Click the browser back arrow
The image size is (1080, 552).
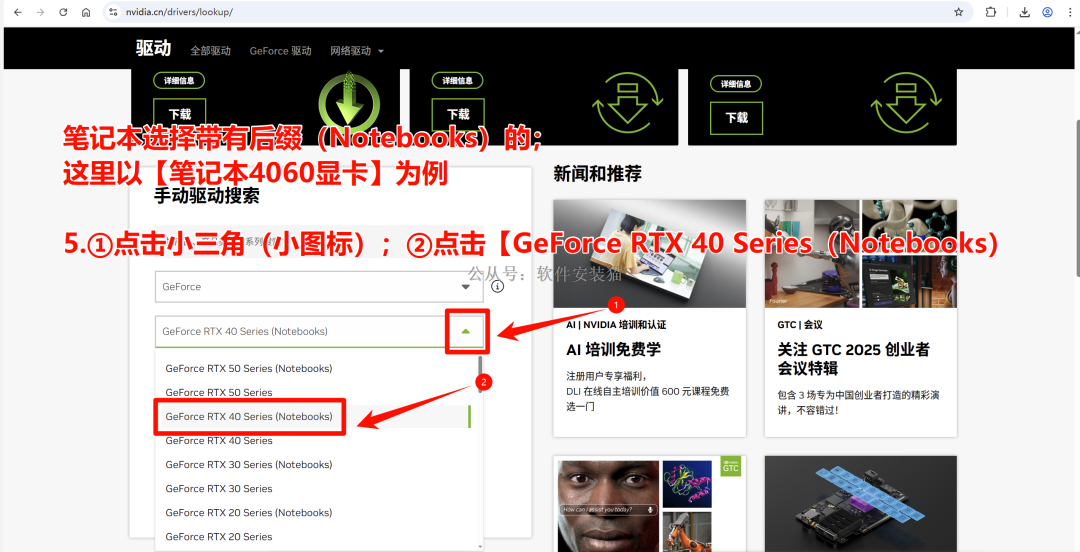coord(18,12)
